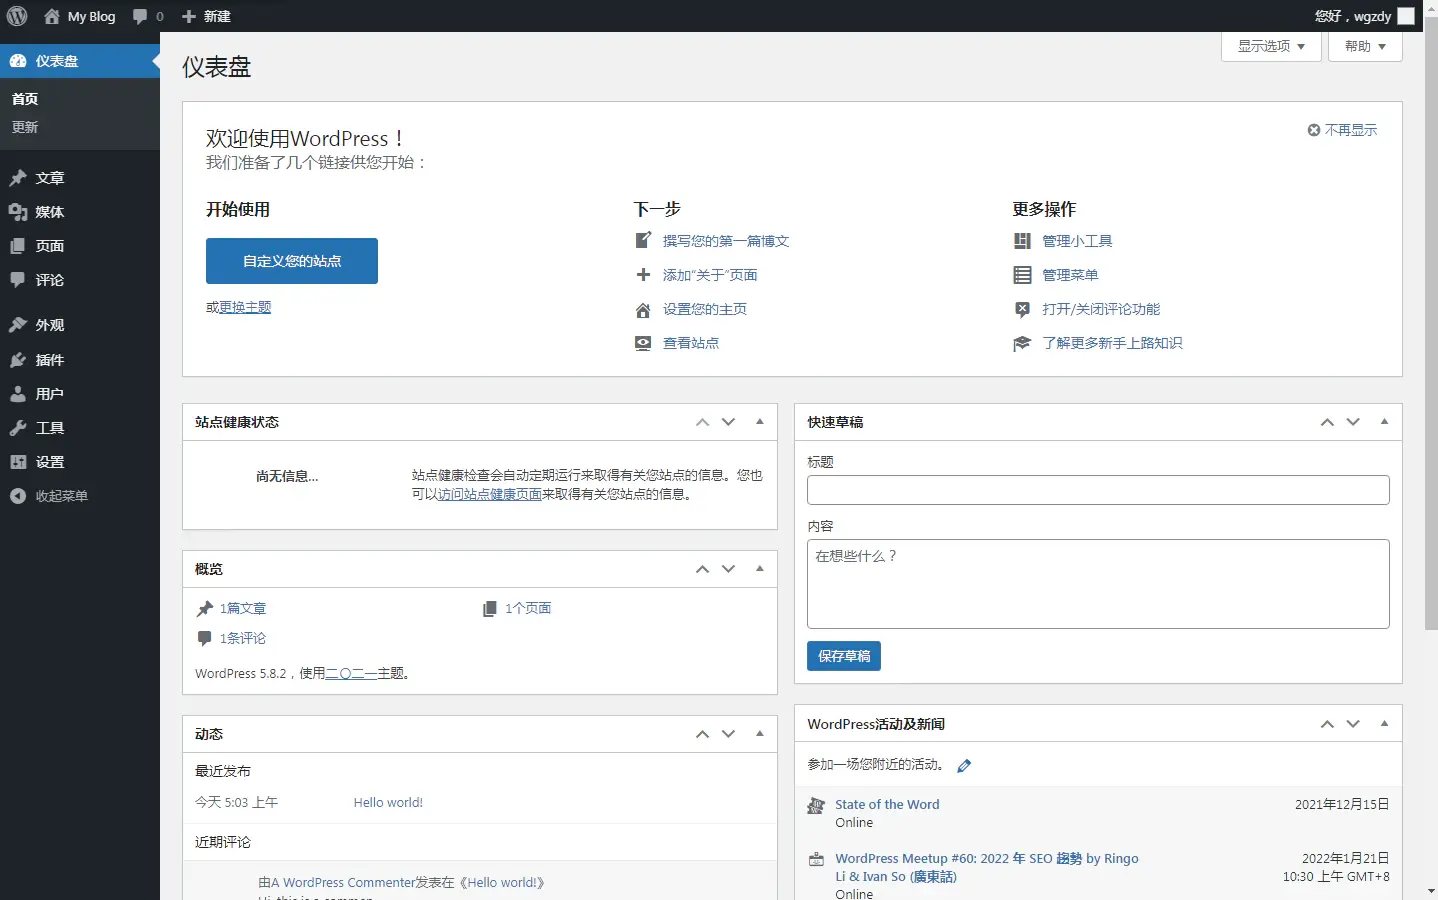1438x900 pixels.
Task: Click the widgets icon beside 管理小工具
Action: click(x=1022, y=240)
